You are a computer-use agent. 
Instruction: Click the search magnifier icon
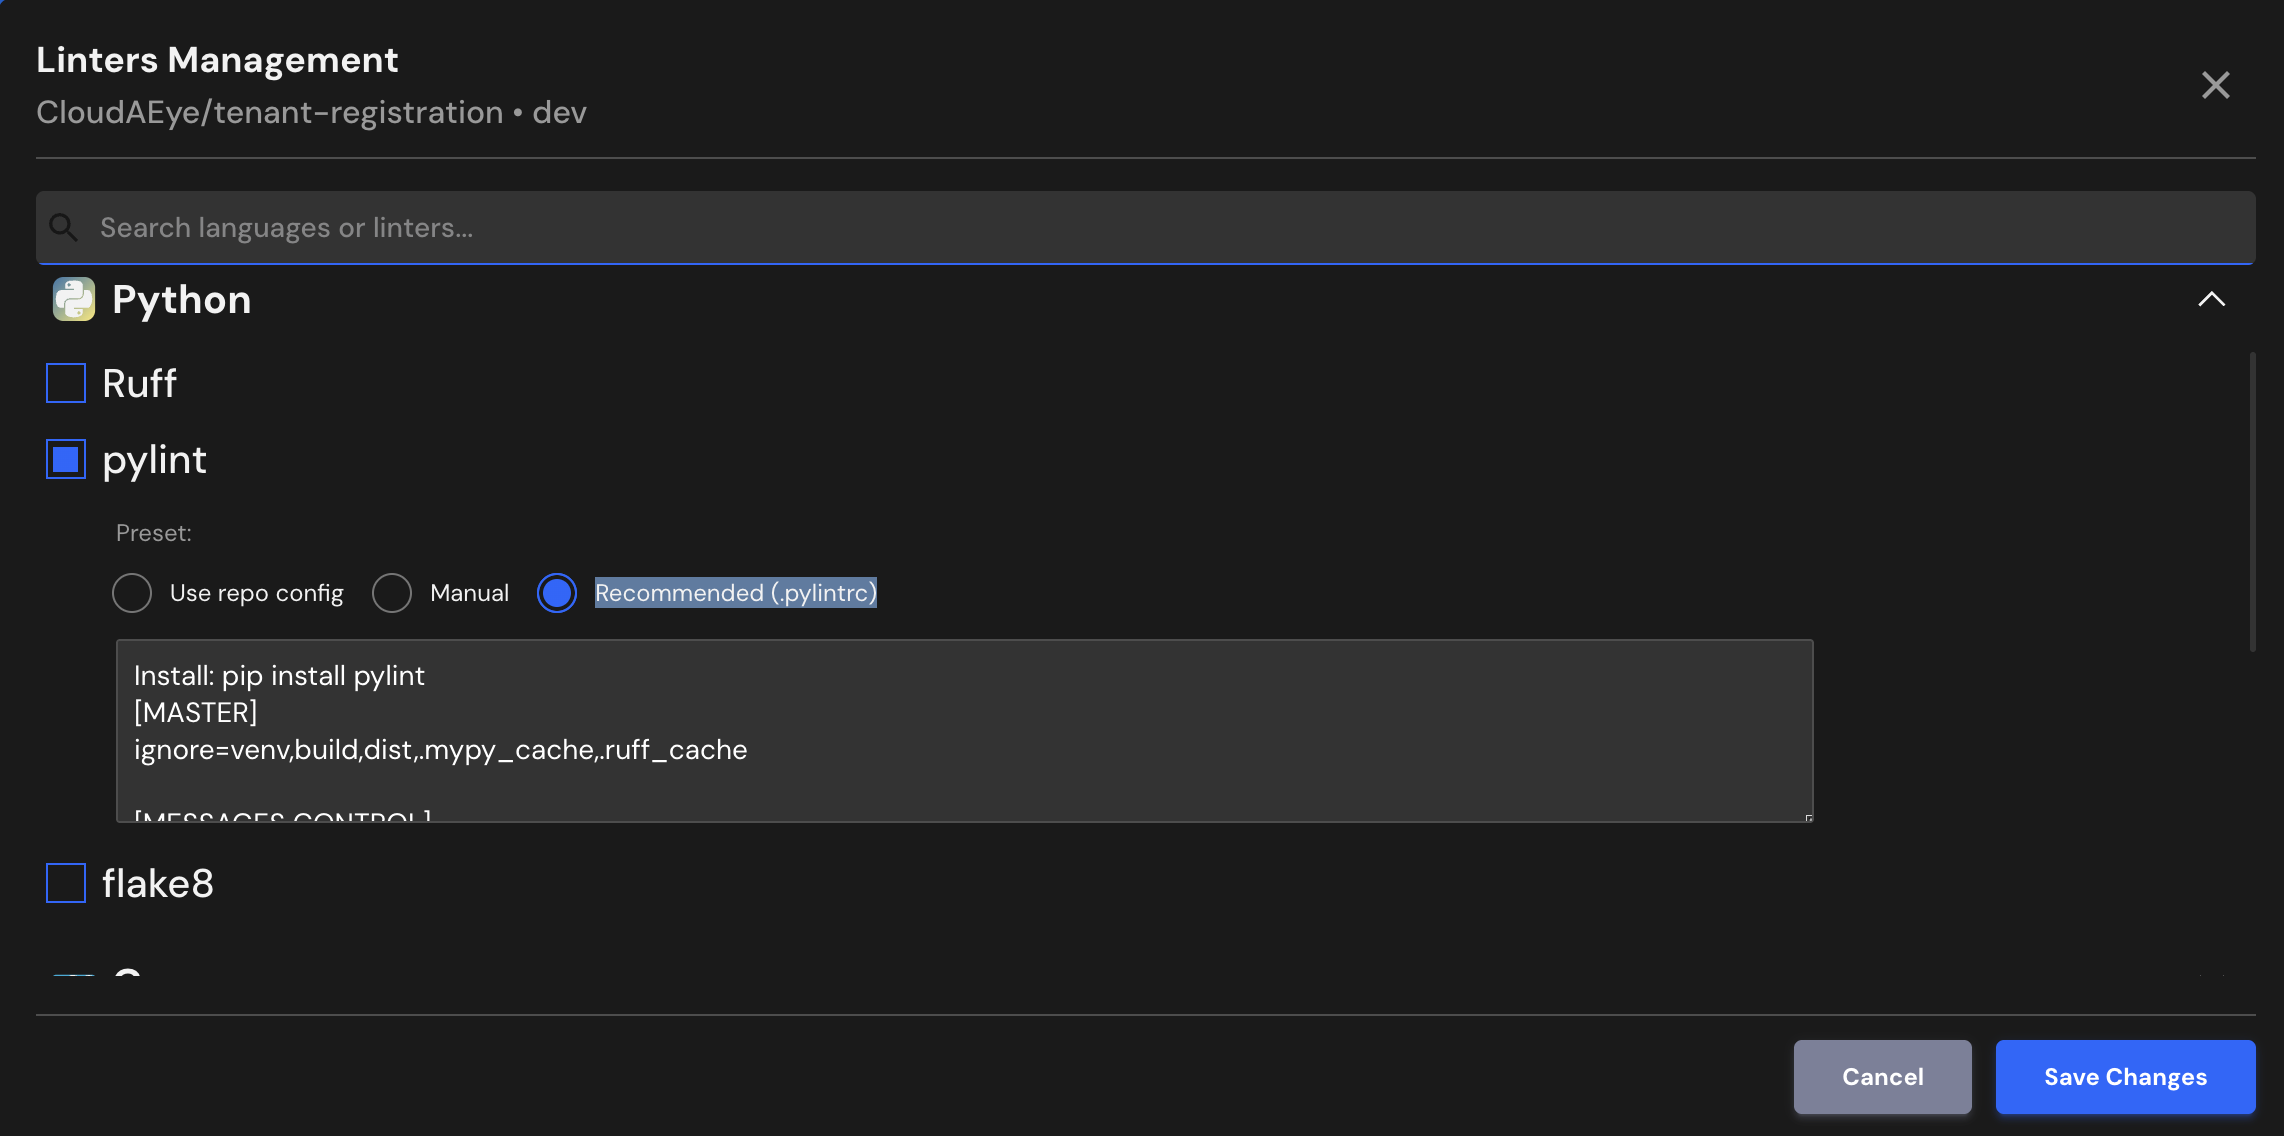click(x=64, y=227)
